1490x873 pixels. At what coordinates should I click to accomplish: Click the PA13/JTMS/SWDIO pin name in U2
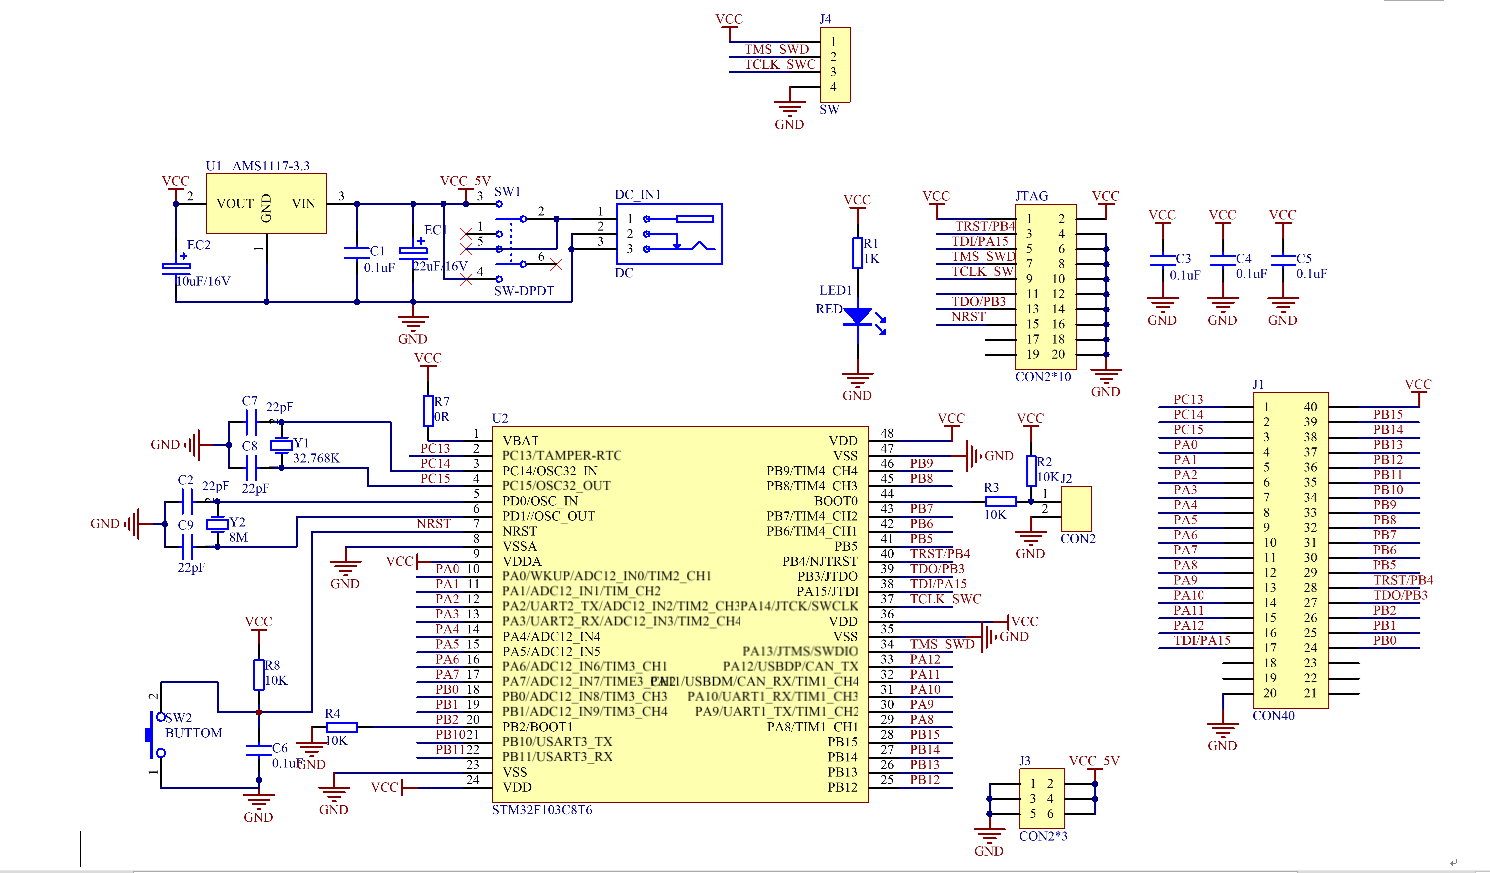coord(800,651)
